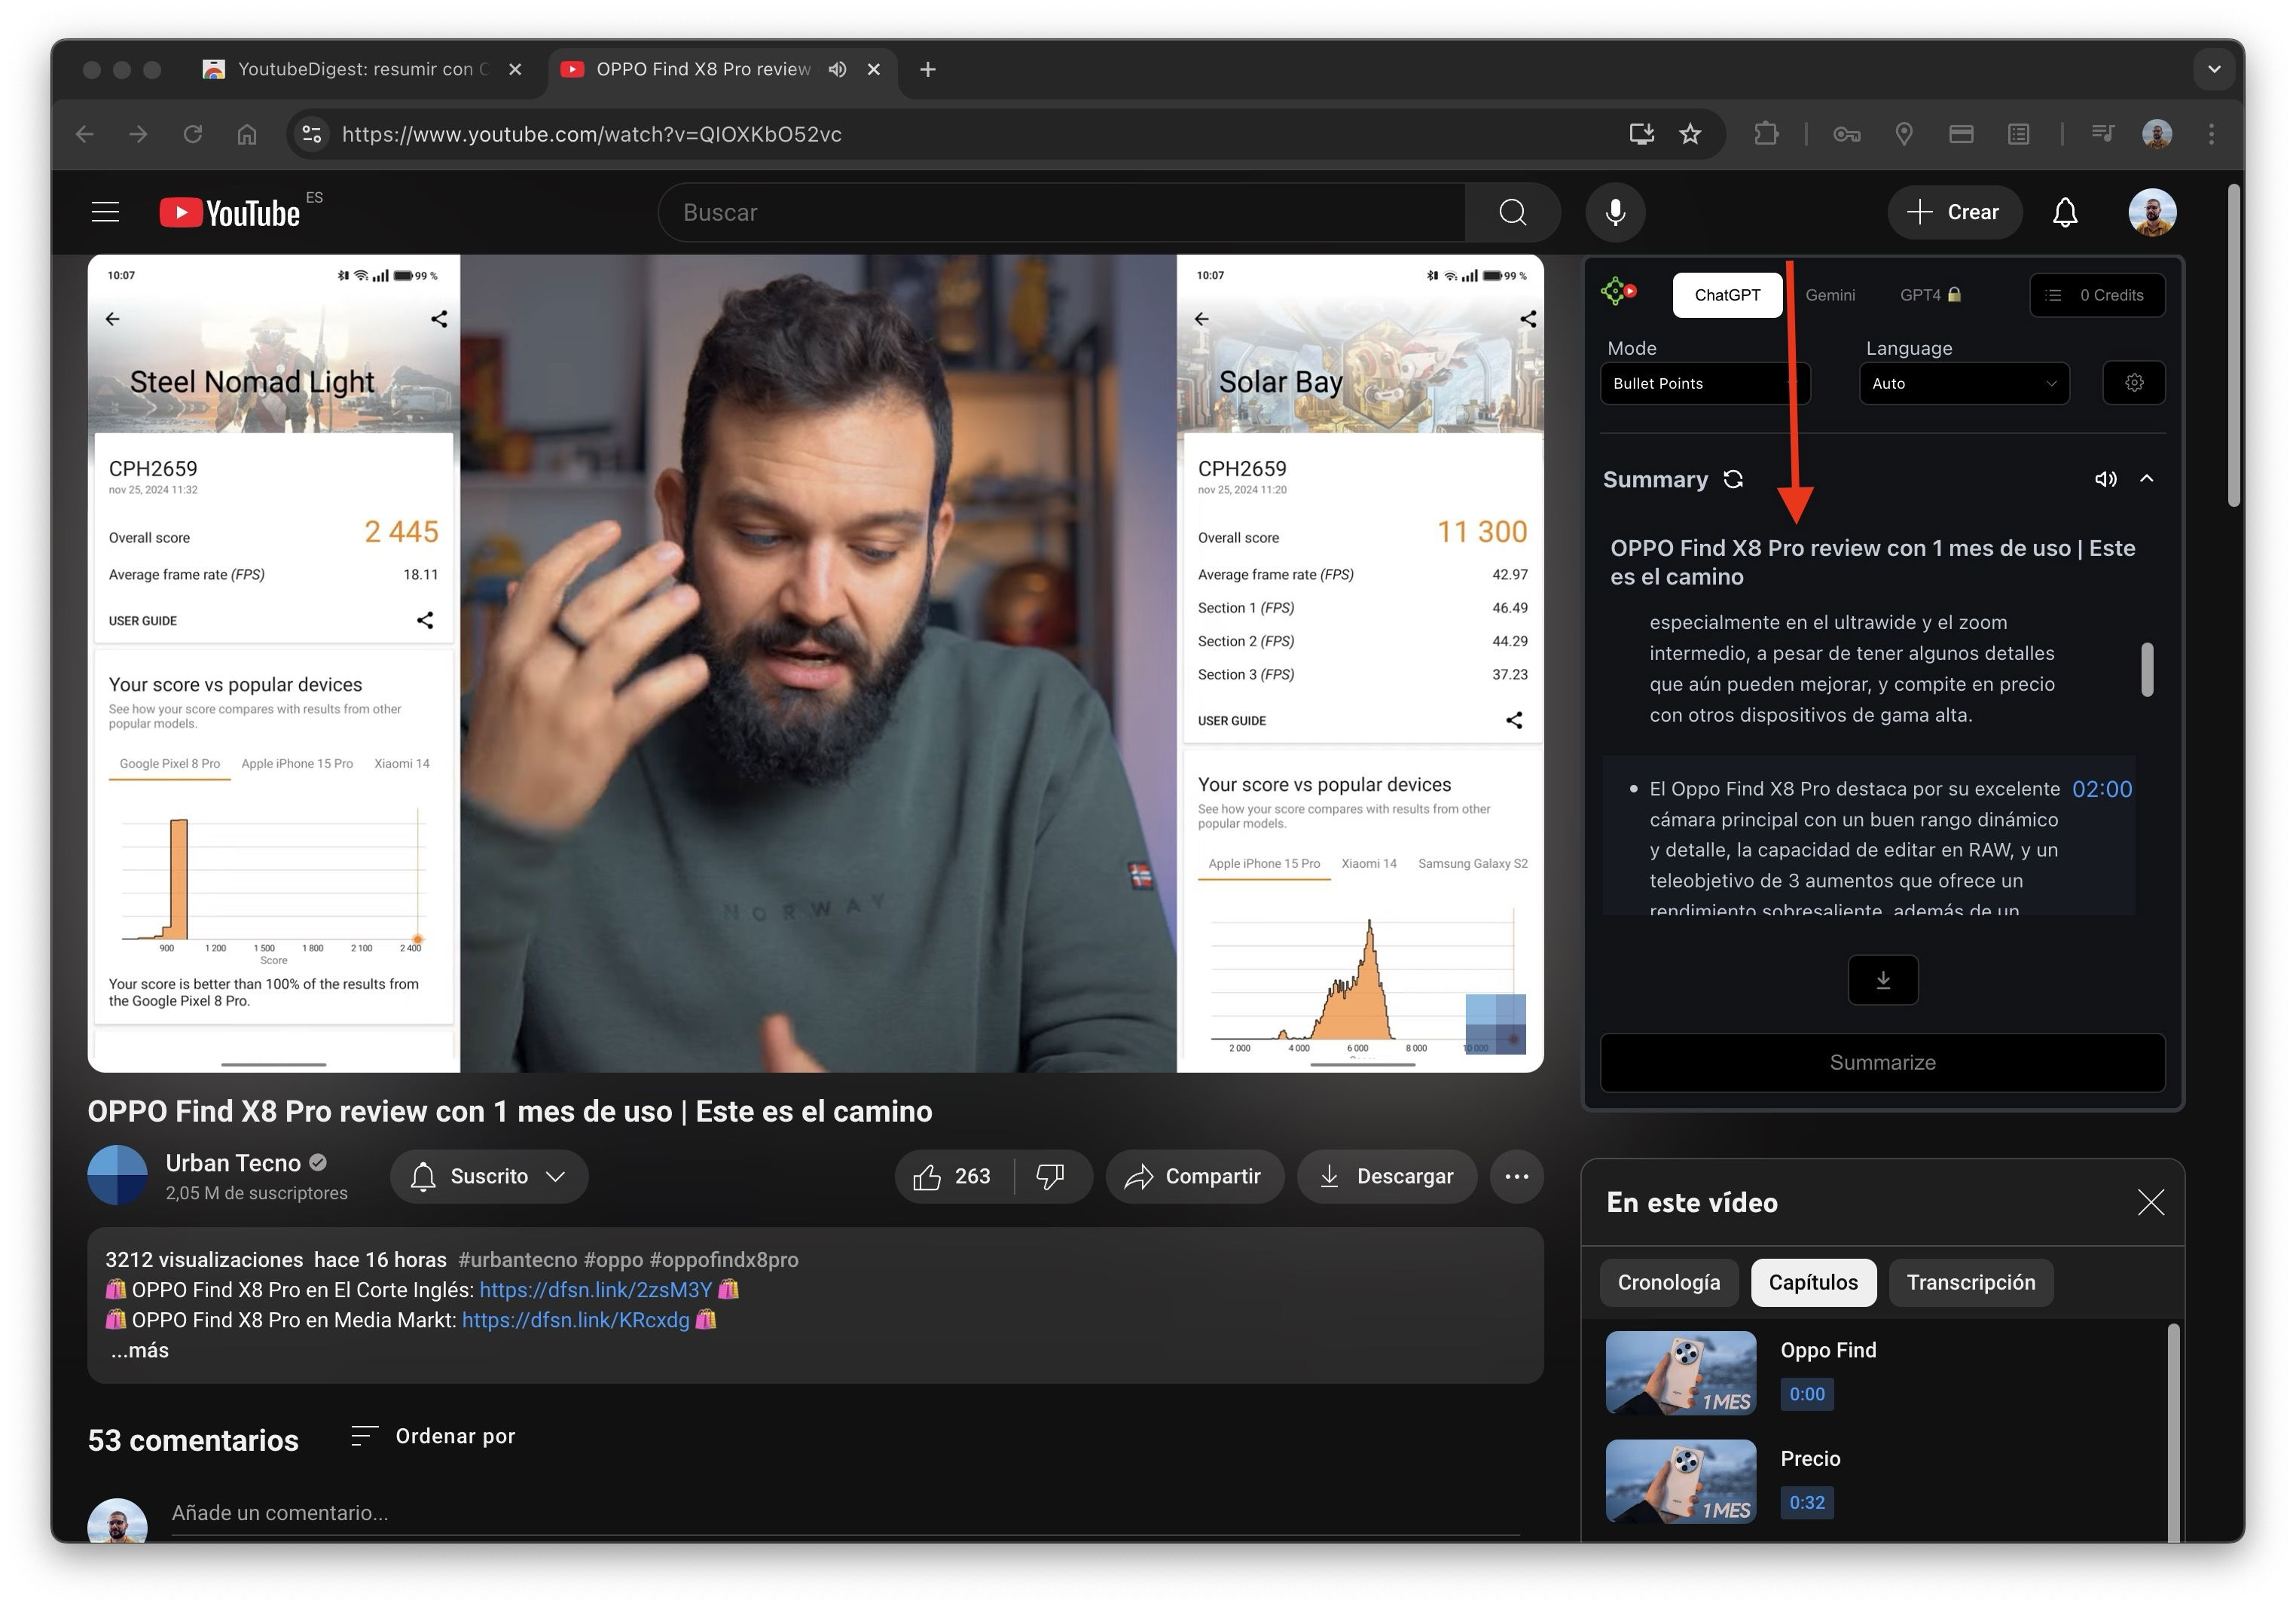Select the ChatGPT model tab
The width and height of the screenshot is (2296, 1606).
1727,295
